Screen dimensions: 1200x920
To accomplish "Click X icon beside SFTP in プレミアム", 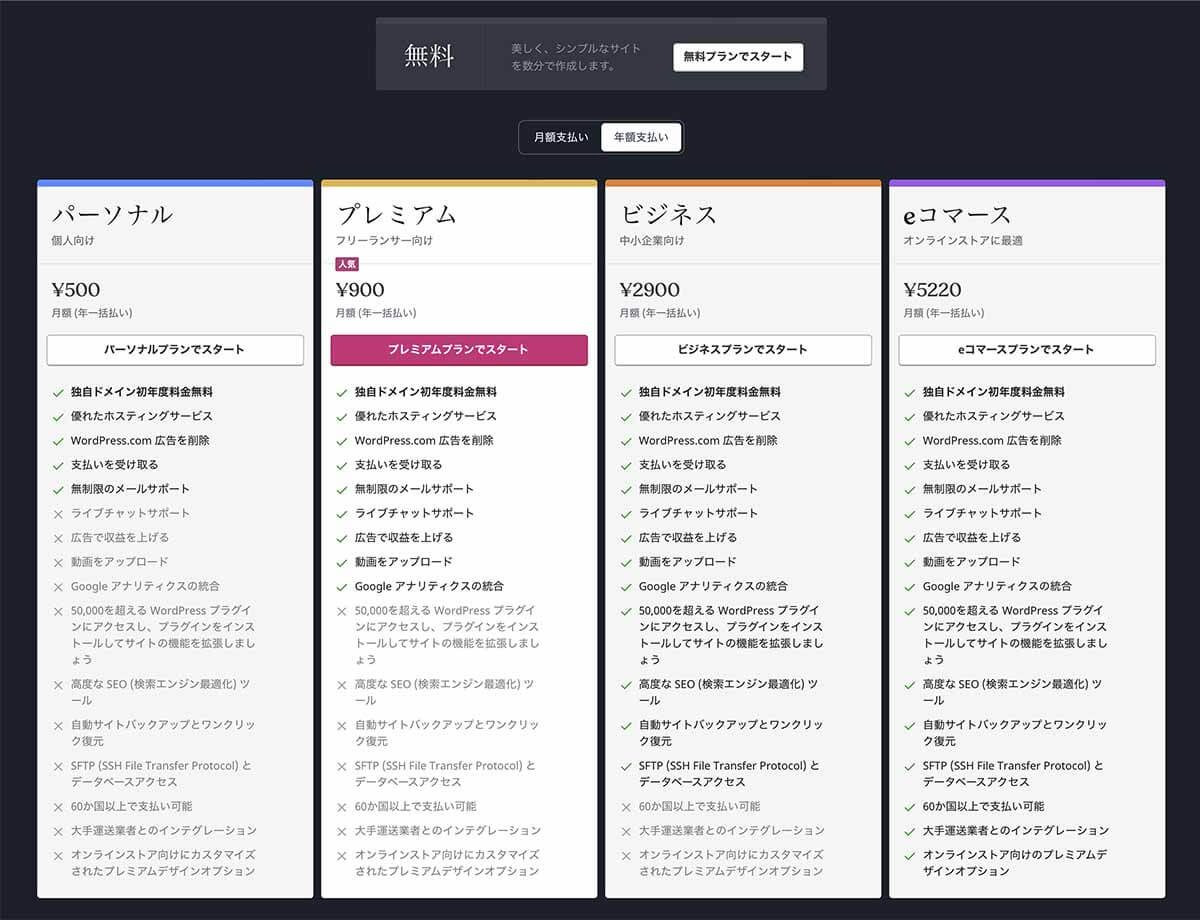I will point(342,767).
